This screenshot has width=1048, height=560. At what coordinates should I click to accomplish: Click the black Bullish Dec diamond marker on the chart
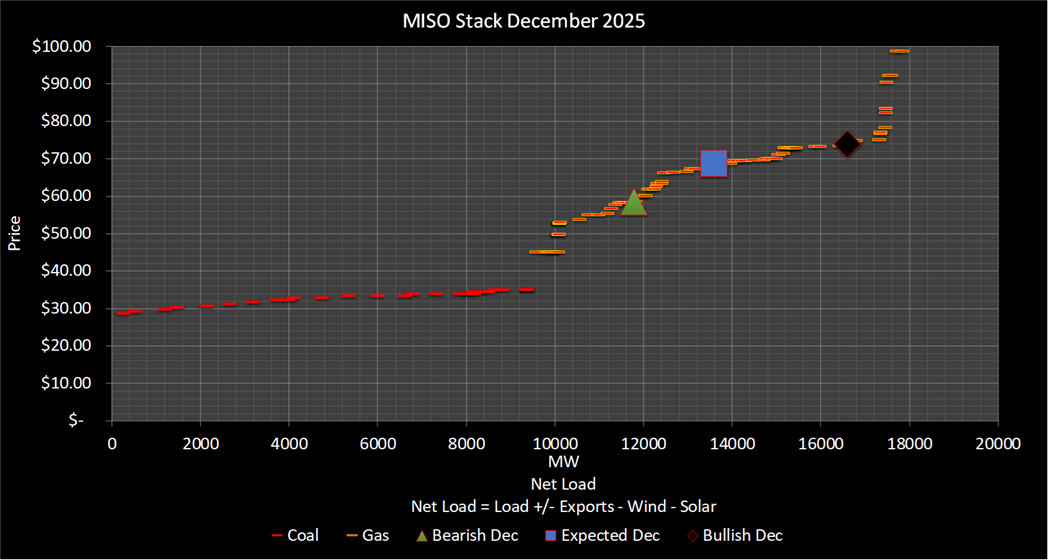click(847, 145)
